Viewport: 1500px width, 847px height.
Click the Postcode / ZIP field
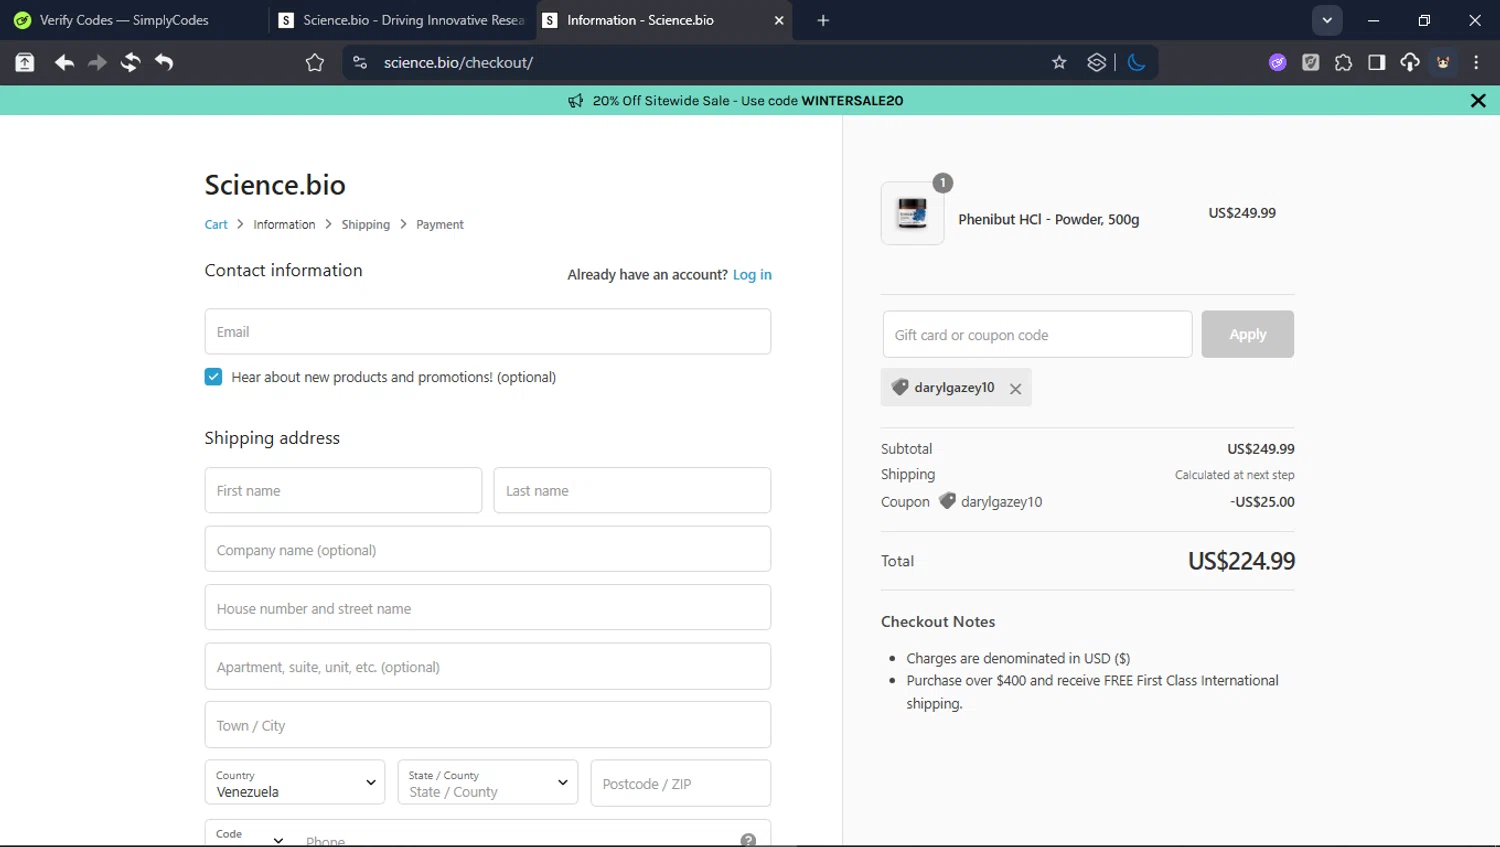[x=681, y=783]
